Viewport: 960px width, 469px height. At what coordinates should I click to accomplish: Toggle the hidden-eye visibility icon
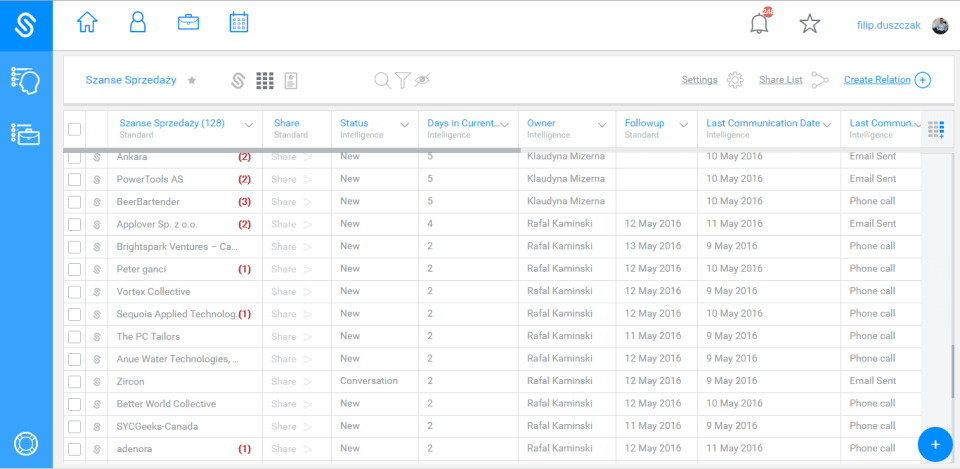422,80
